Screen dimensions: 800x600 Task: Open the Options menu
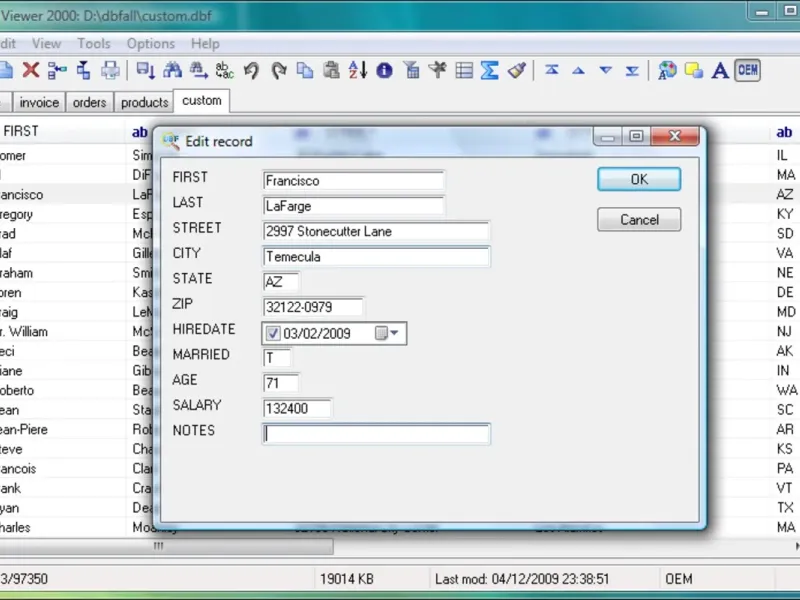pyautogui.click(x=151, y=44)
